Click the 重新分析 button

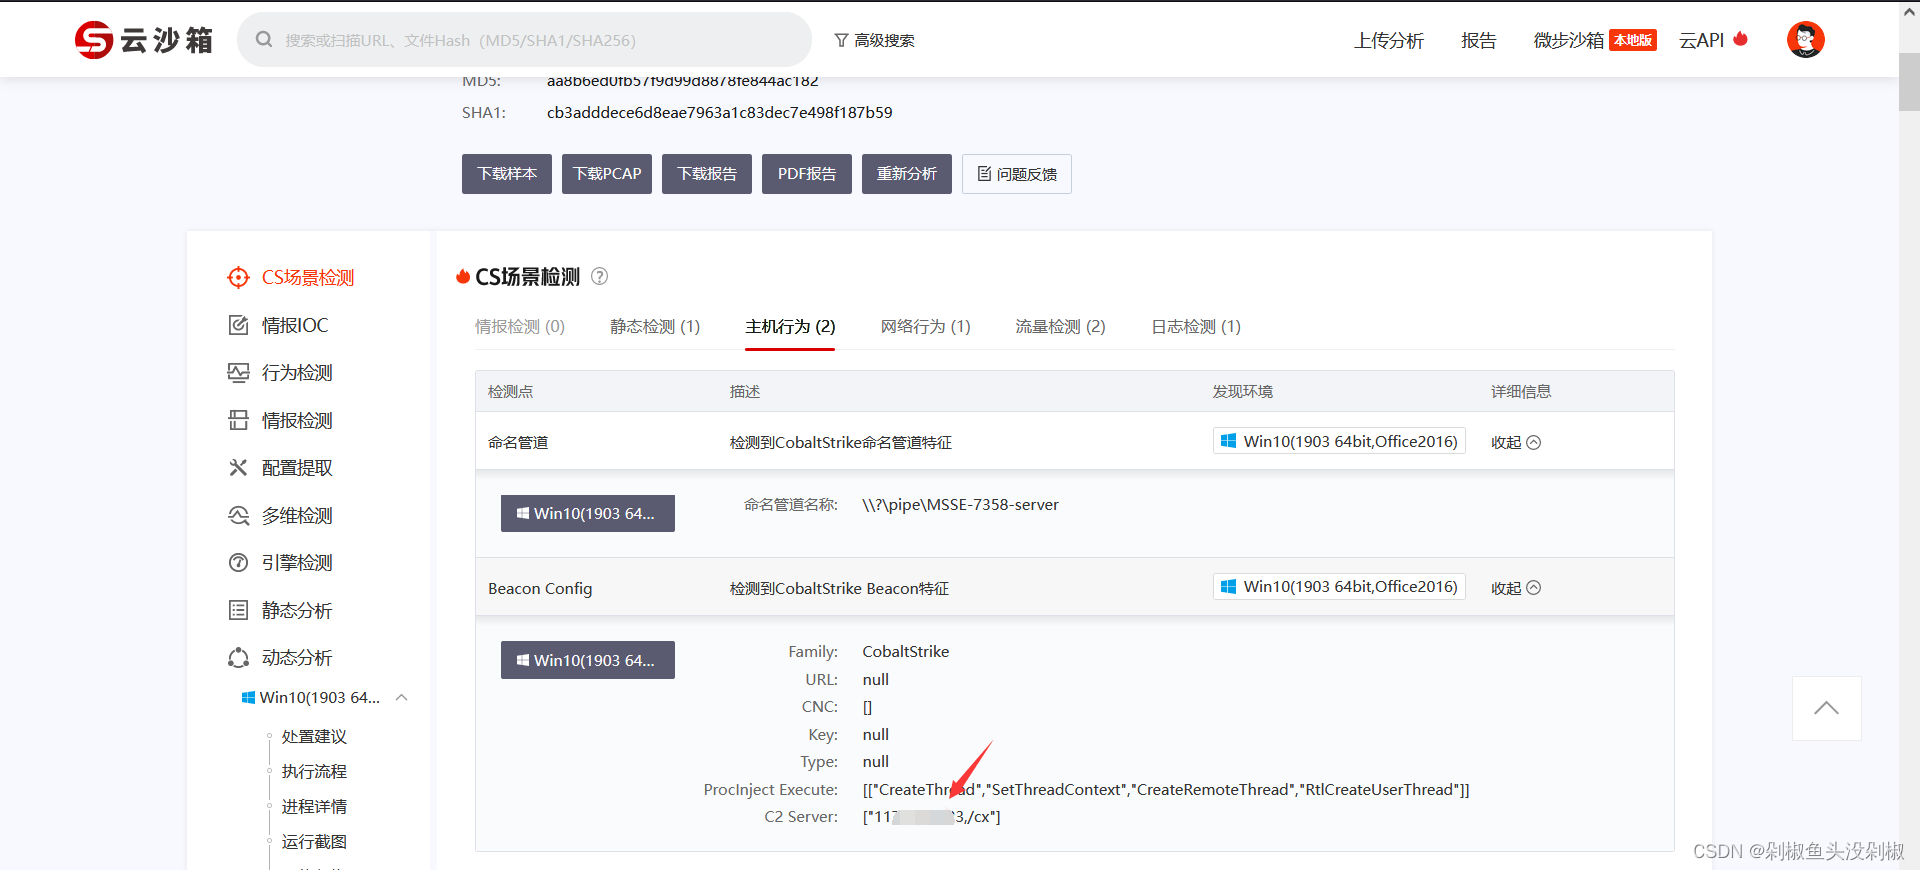pos(907,174)
